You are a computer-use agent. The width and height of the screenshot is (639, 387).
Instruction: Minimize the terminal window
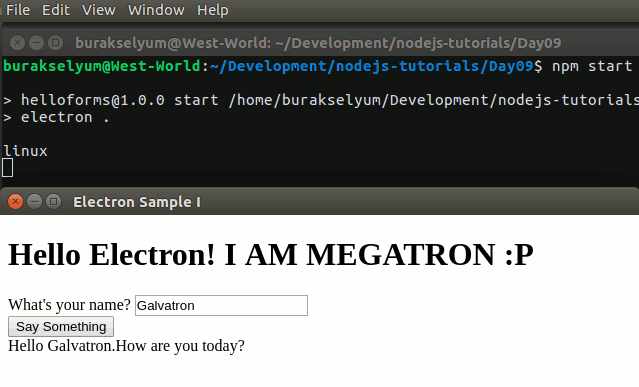click(36, 42)
